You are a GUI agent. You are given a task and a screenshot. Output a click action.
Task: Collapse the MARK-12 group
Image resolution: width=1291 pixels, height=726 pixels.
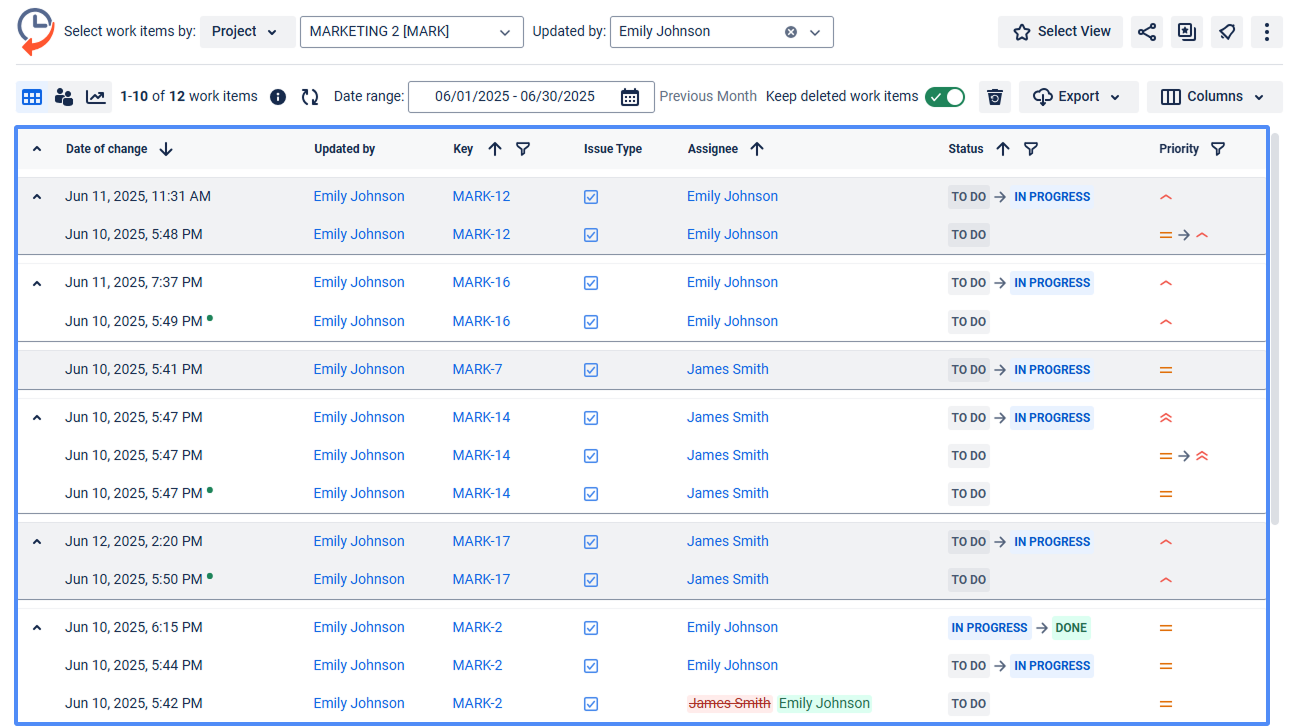click(x=37, y=197)
